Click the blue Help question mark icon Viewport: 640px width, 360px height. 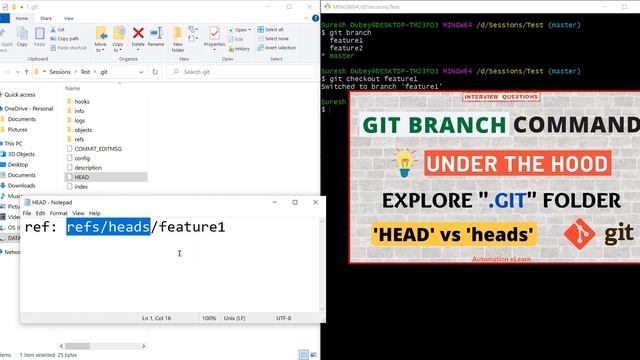pos(315,18)
